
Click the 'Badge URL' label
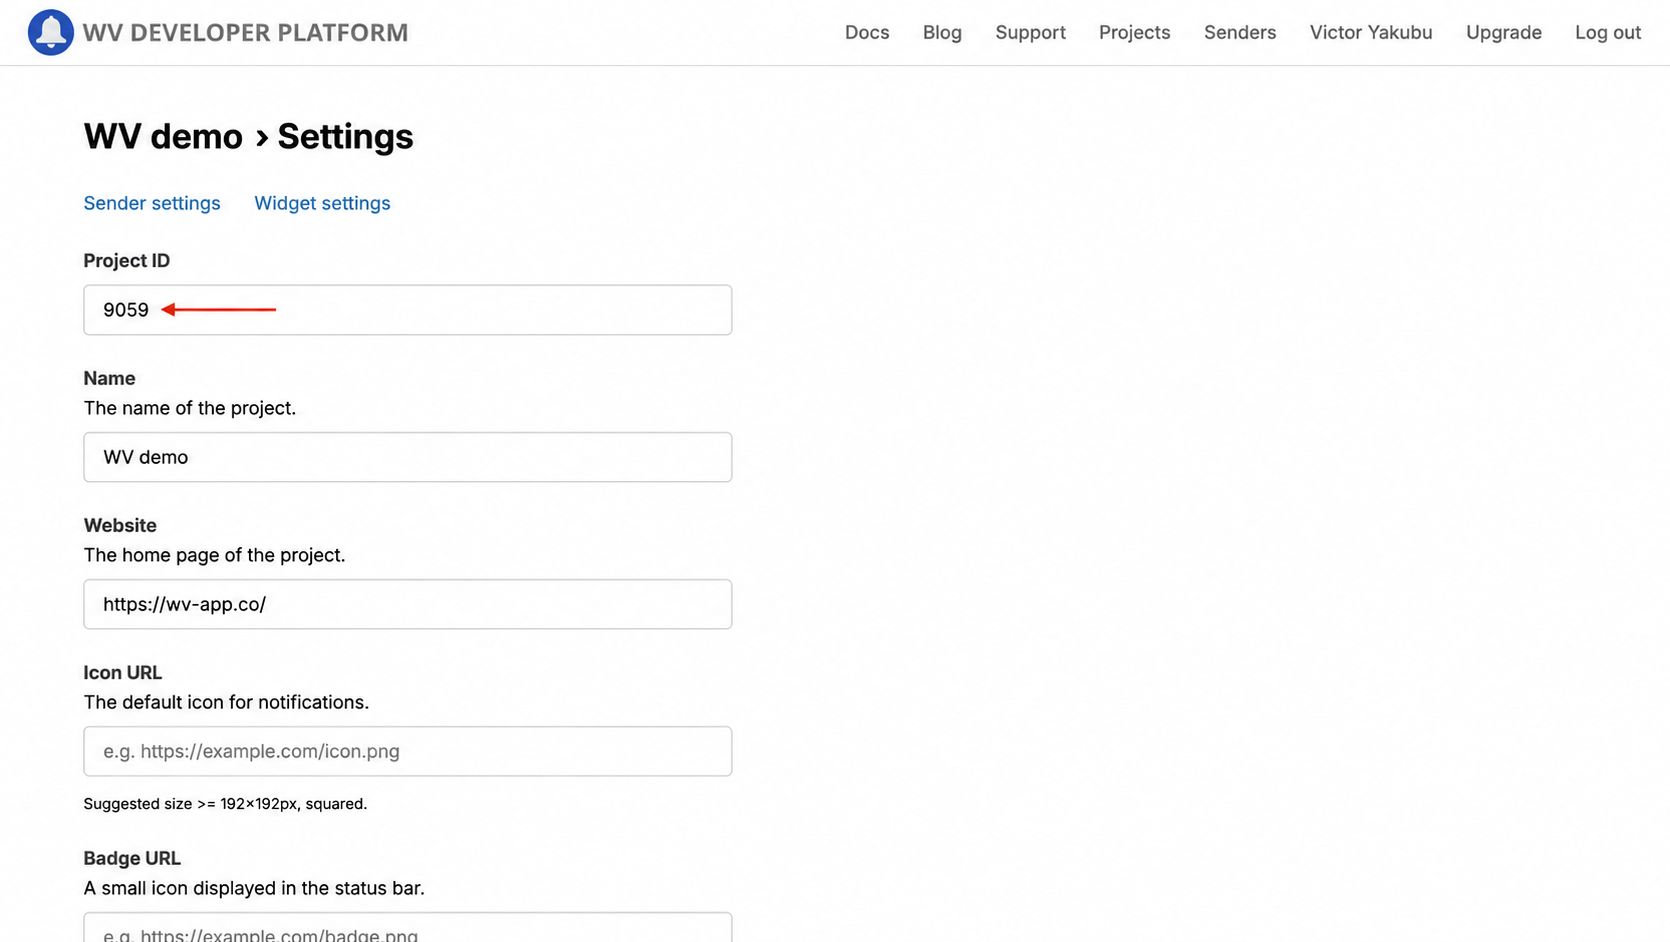click(132, 858)
